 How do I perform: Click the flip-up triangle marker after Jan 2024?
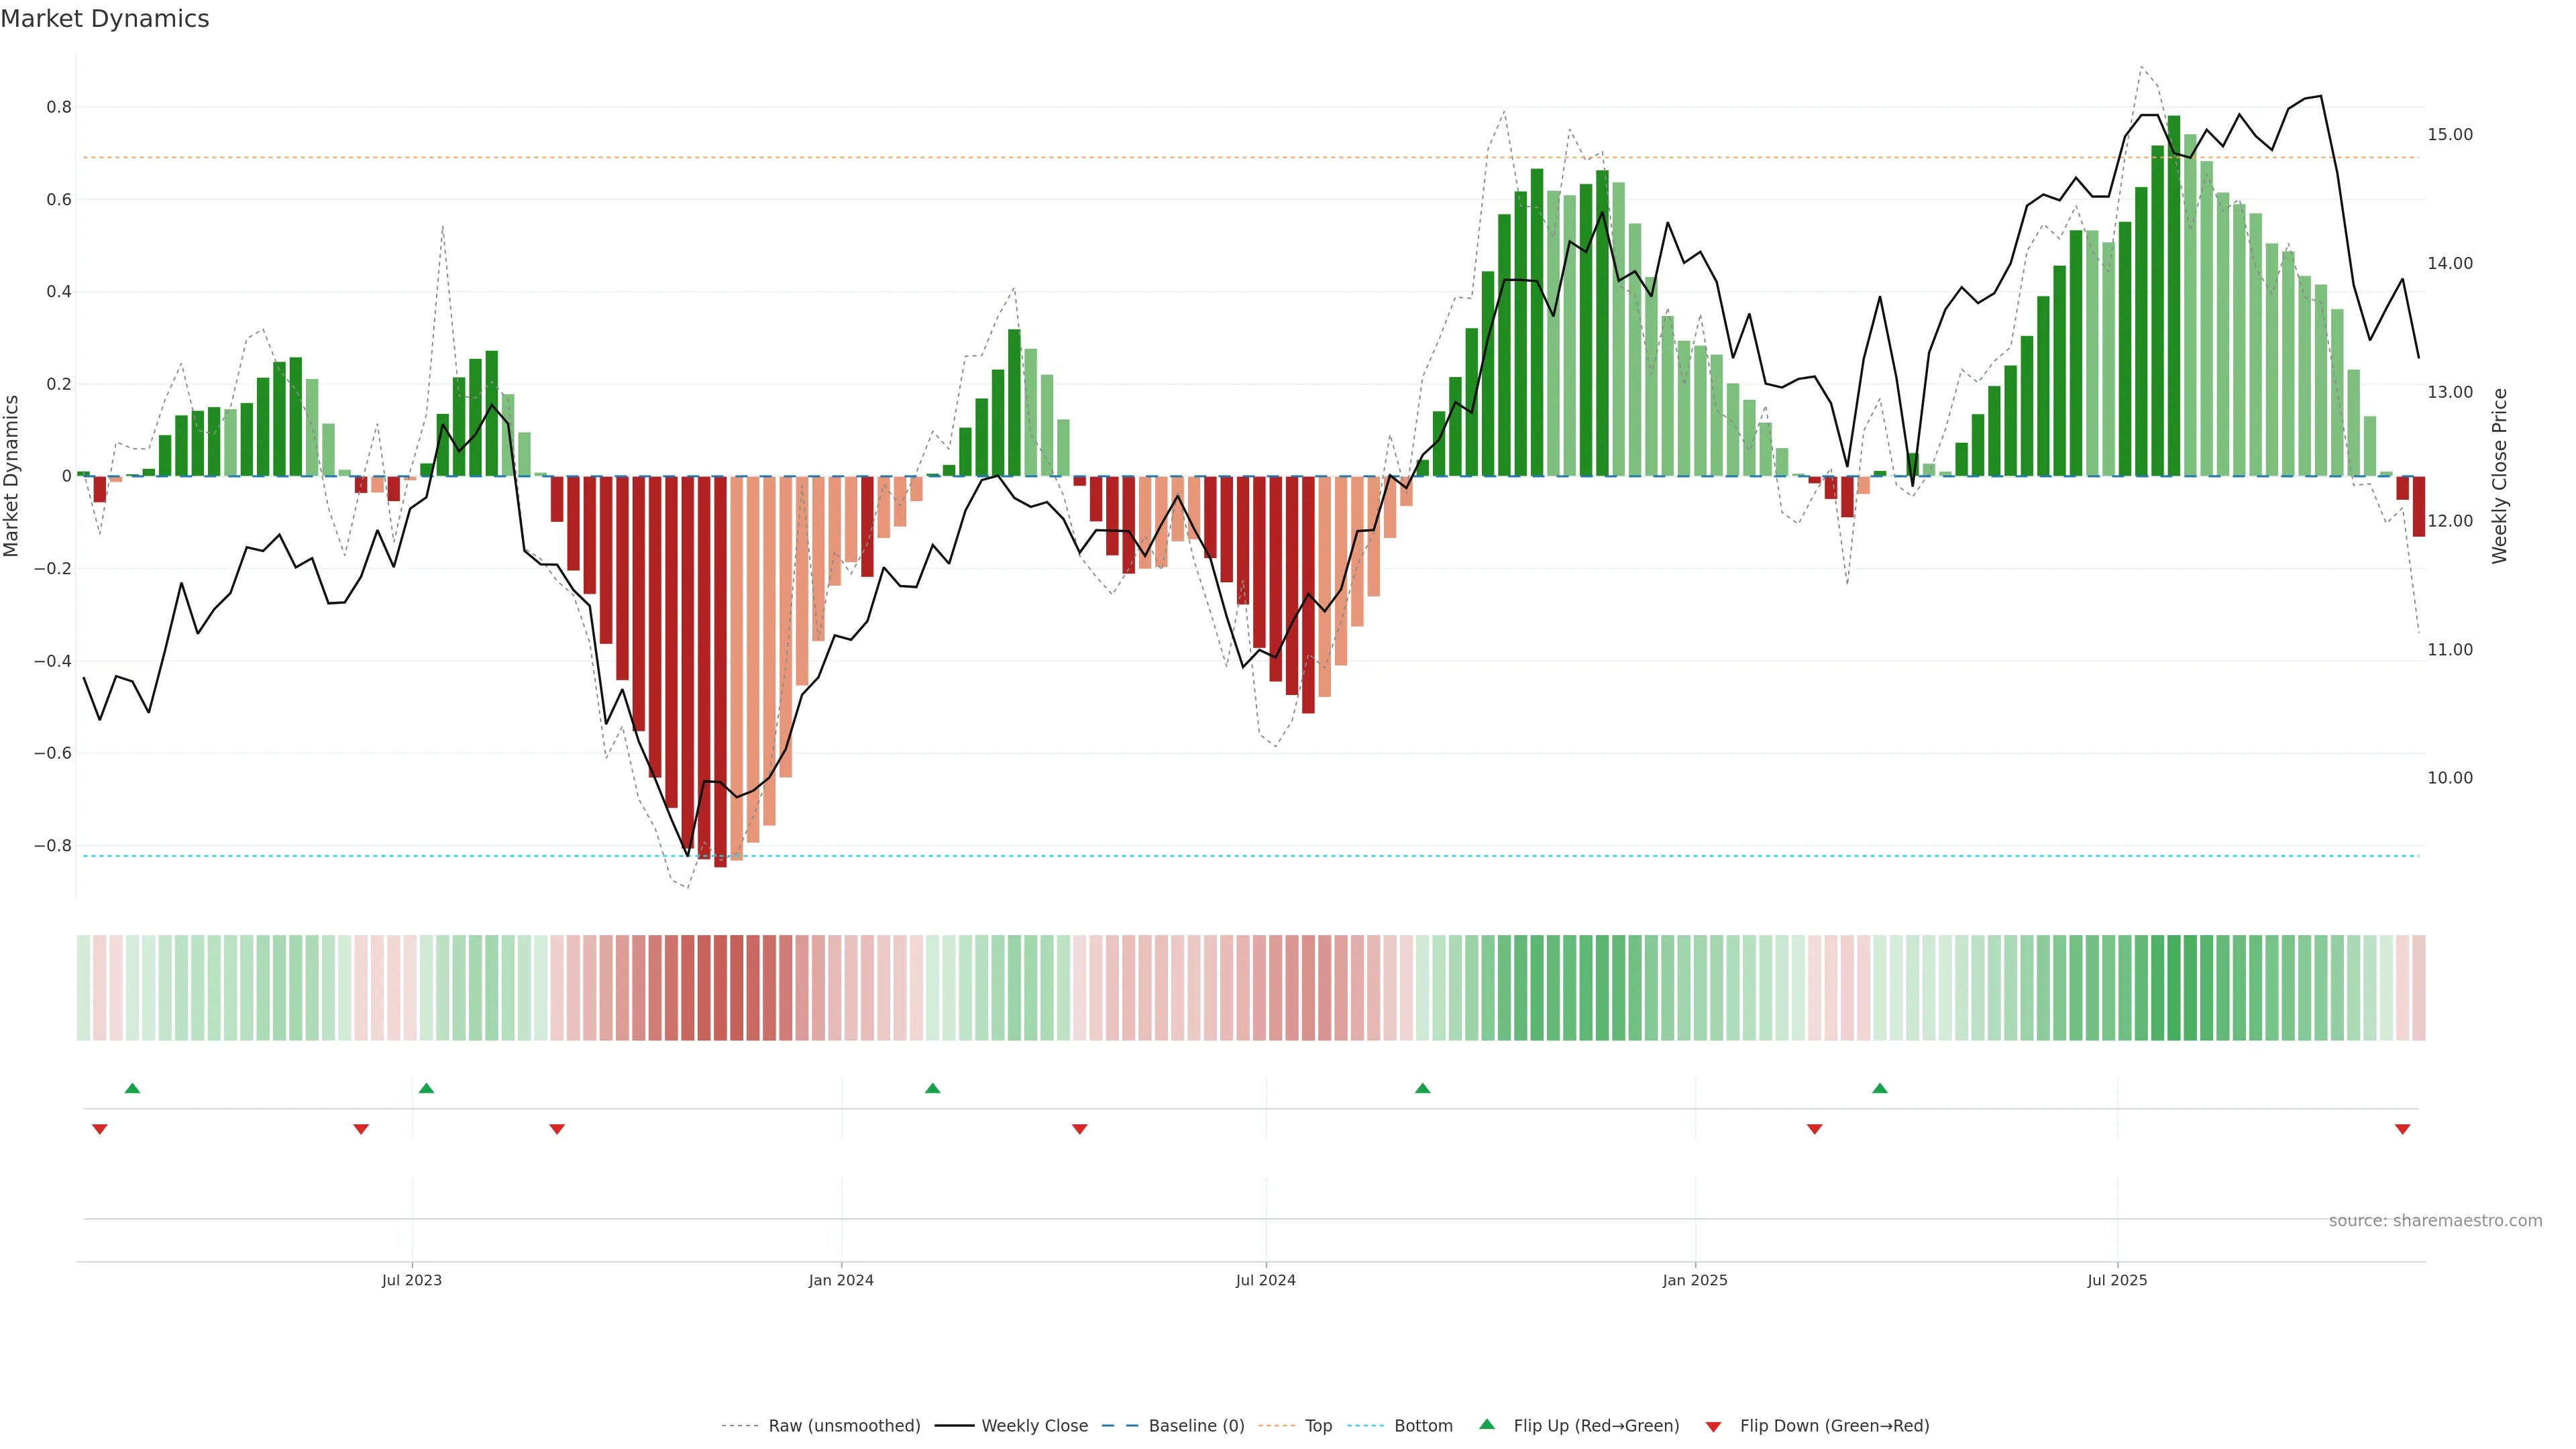(x=932, y=1088)
